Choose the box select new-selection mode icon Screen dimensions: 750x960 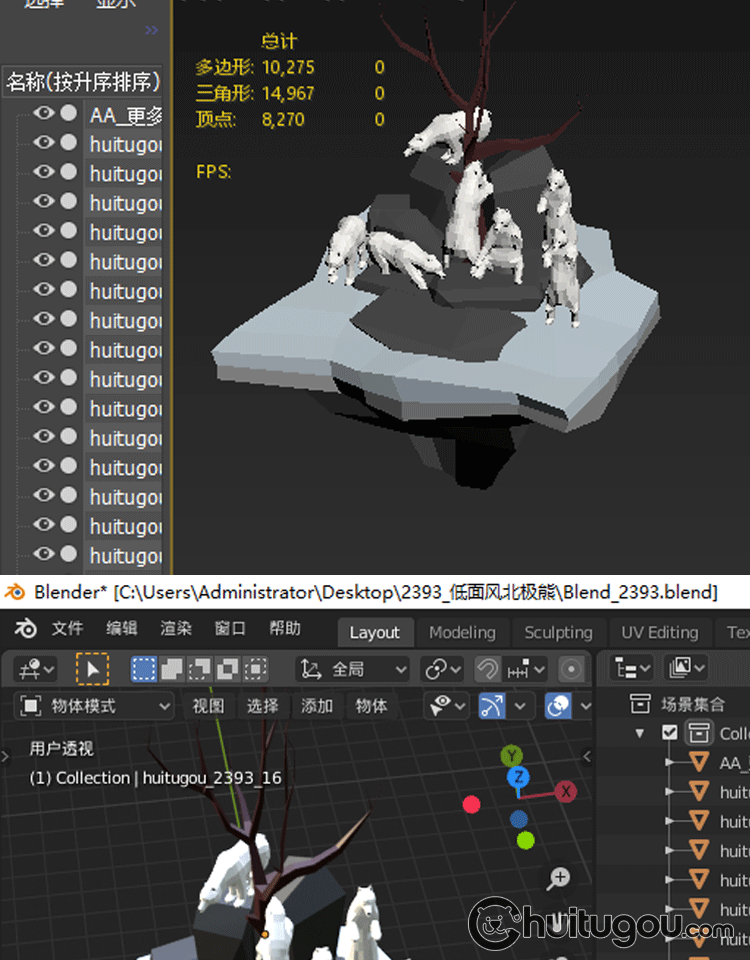[x=144, y=669]
